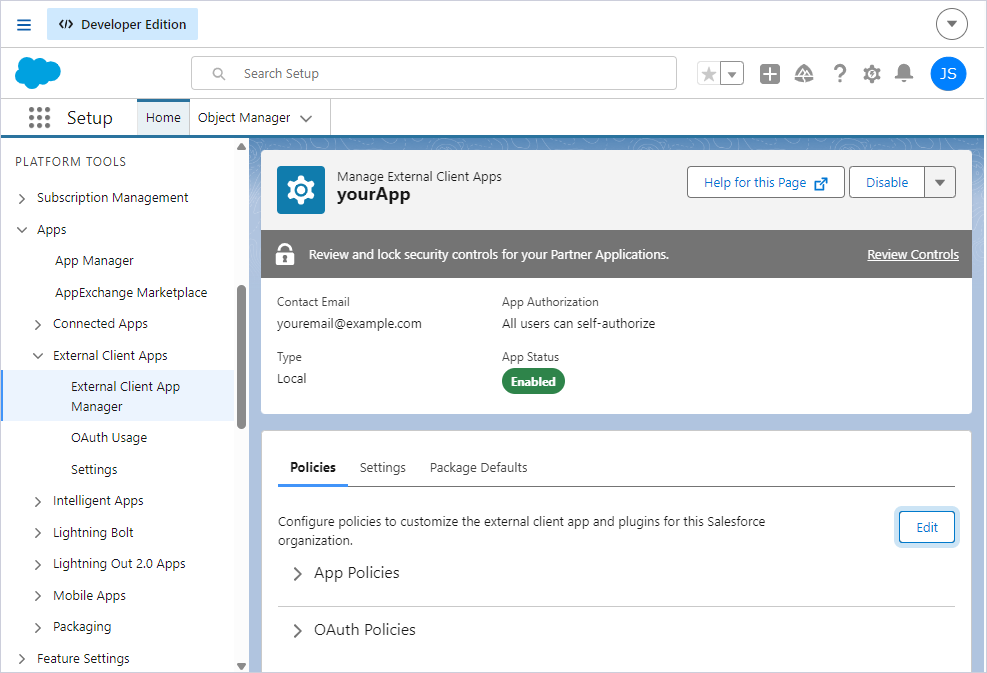Click the Edit policies button
The width and height of the screenshot is (987, 673).
[927, 527]
